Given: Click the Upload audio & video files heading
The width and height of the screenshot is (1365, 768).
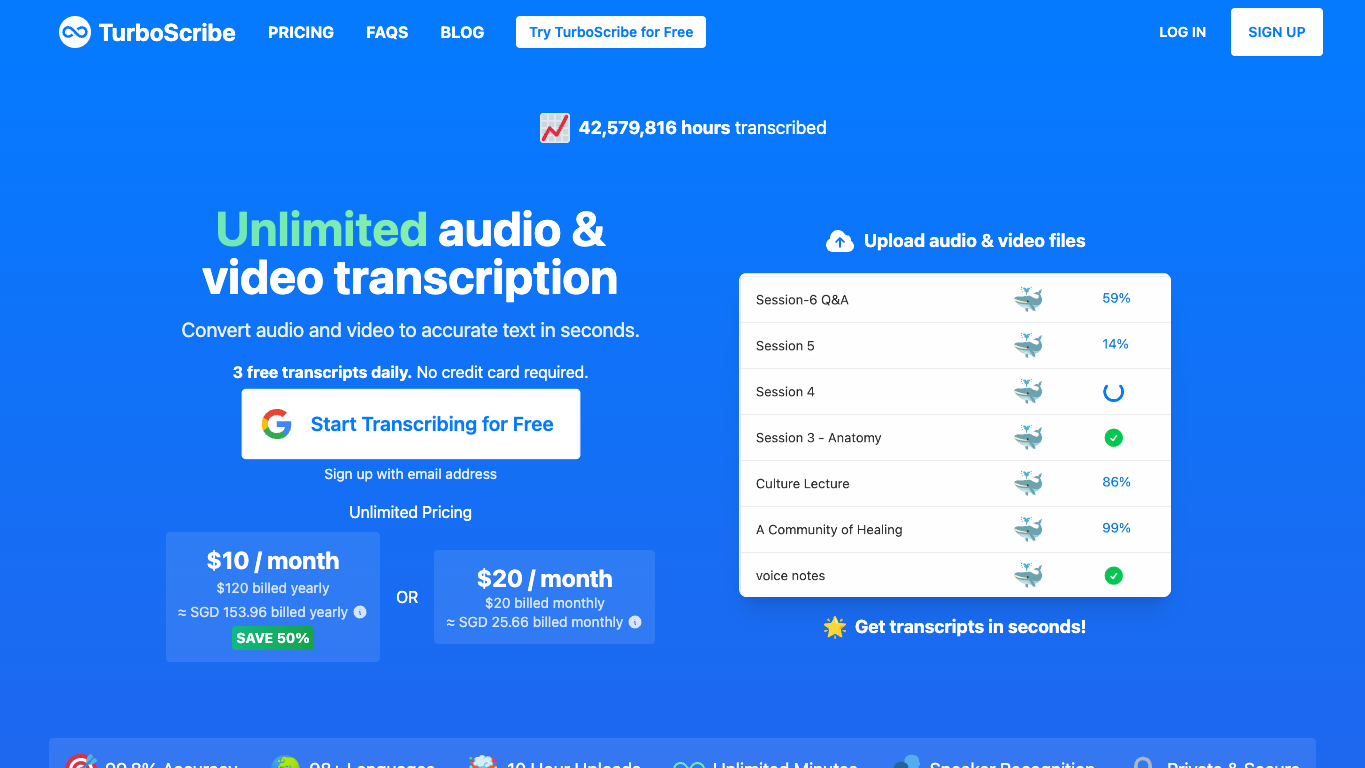Looking at the screenshot, I should point(975,241).
